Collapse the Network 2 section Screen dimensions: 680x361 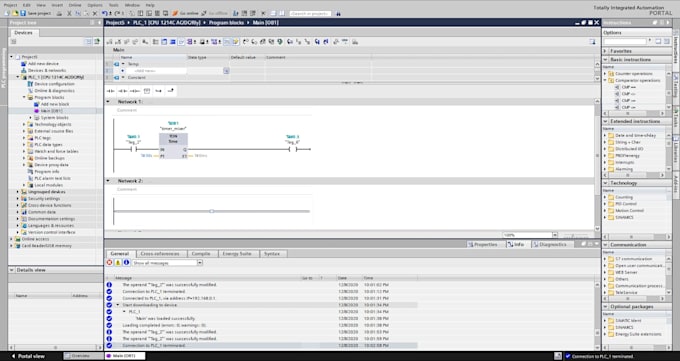pyautogui.click(x=108, y=180)
